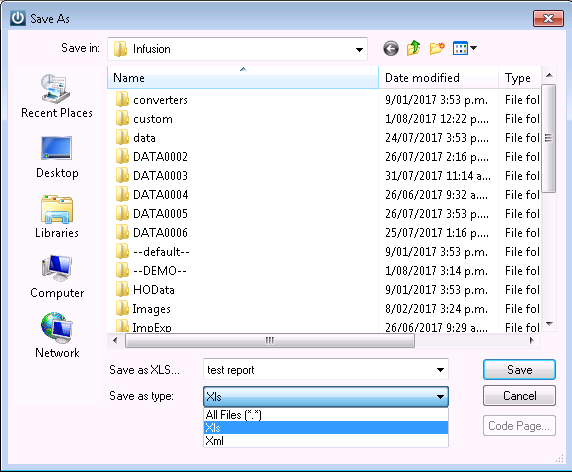Click the Cancel button
Image resolution: width=572 pixels, height=472 pixels.
[x=519, y=396]
